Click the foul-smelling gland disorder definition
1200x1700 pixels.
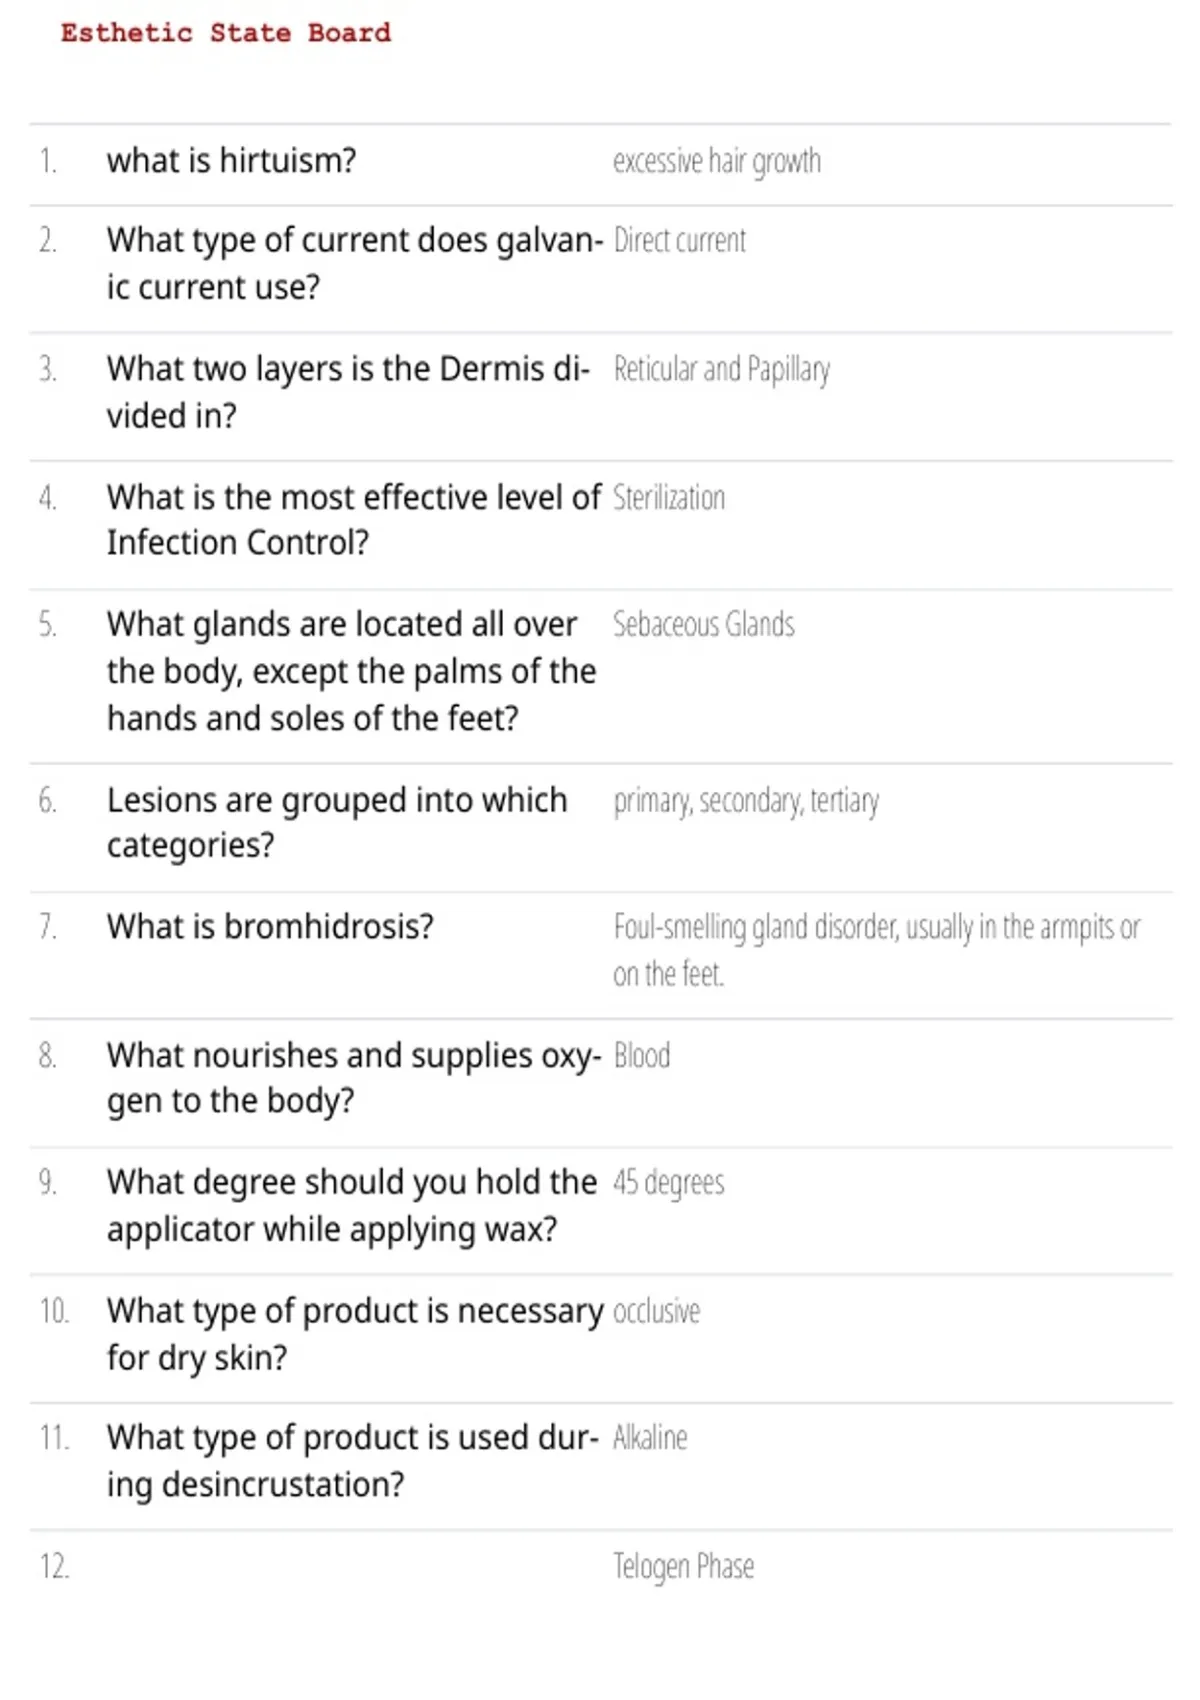coord(877,951)
